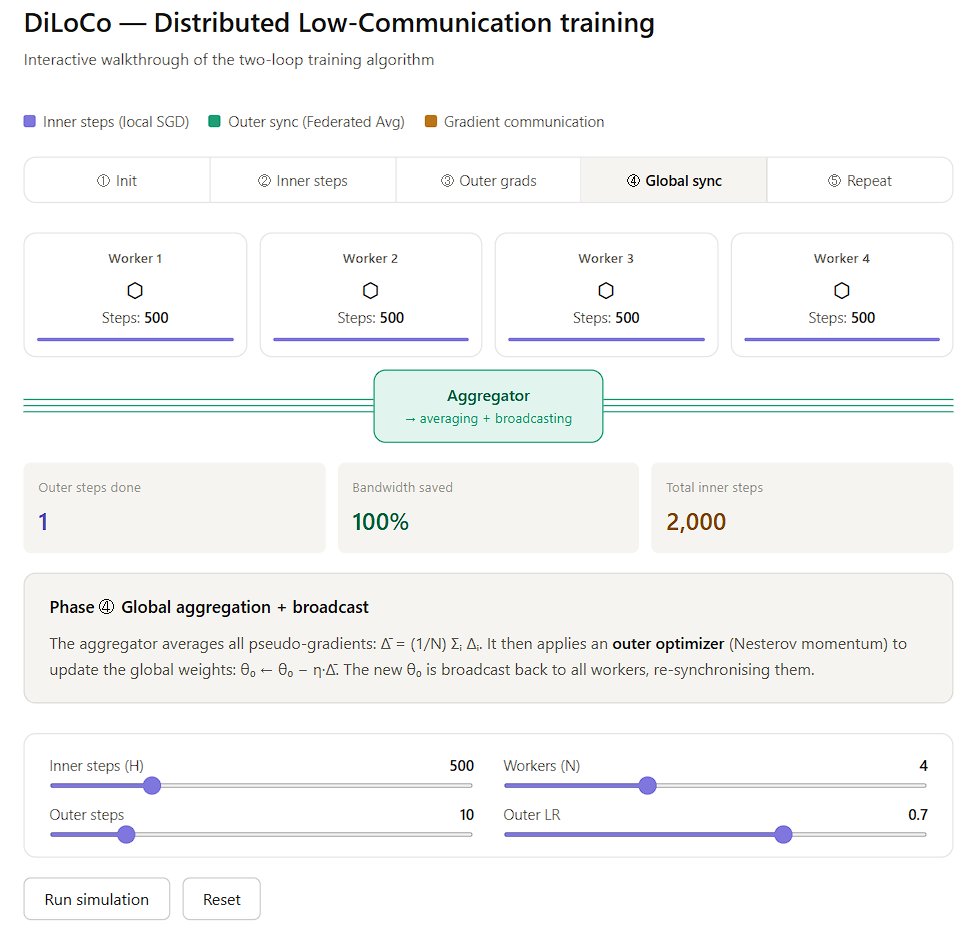Click the Bandwidth saved 100% value

(381, 522)
